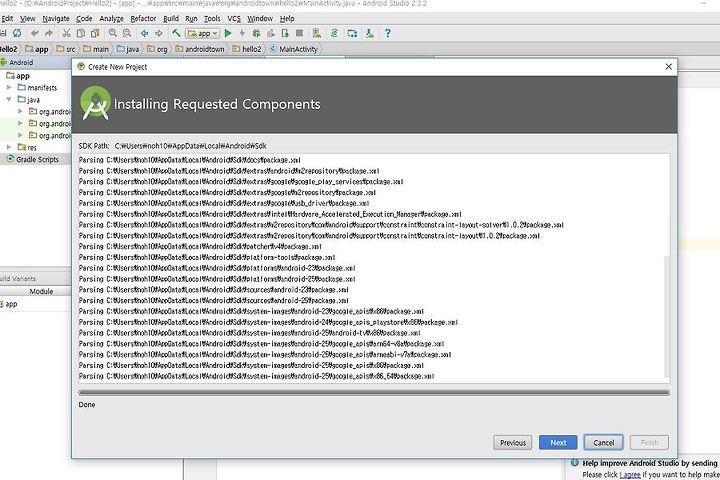Click the app breadcrumb in navigation bar

click(37, 49)
